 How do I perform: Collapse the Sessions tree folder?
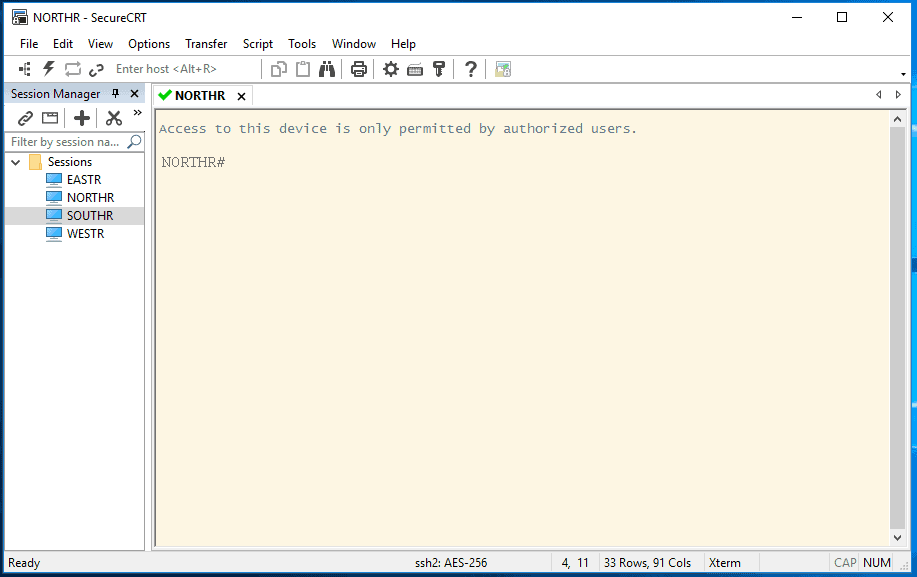tap(16, 162)
